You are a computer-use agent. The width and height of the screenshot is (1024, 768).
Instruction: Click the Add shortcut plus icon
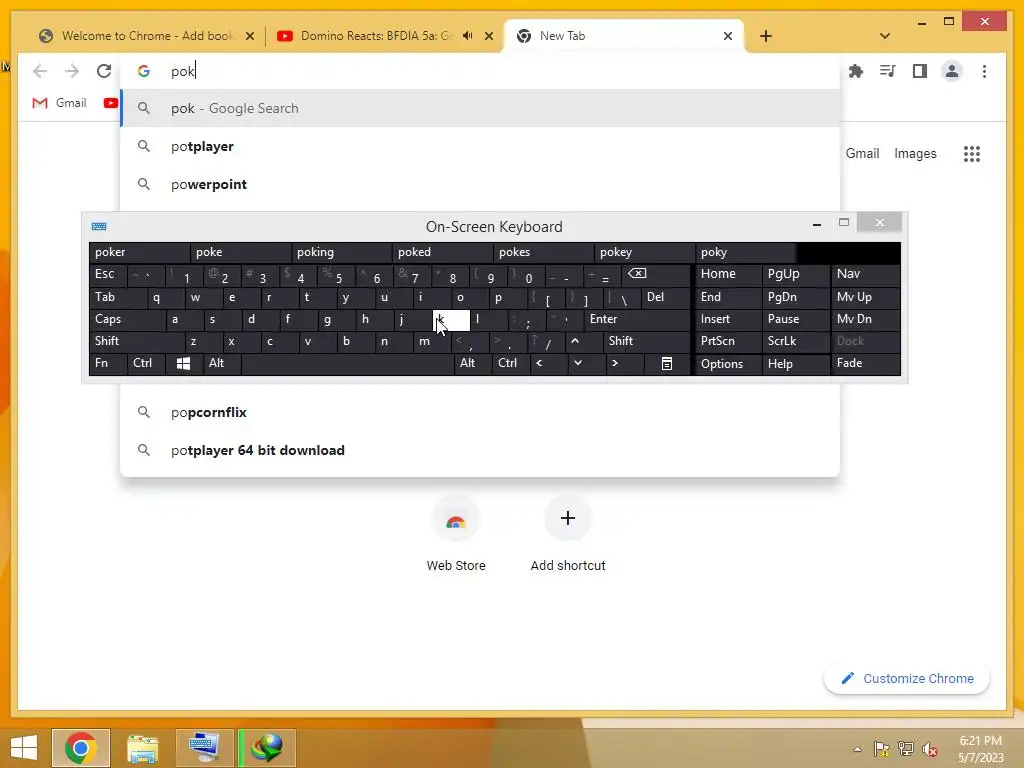(568, 518)
